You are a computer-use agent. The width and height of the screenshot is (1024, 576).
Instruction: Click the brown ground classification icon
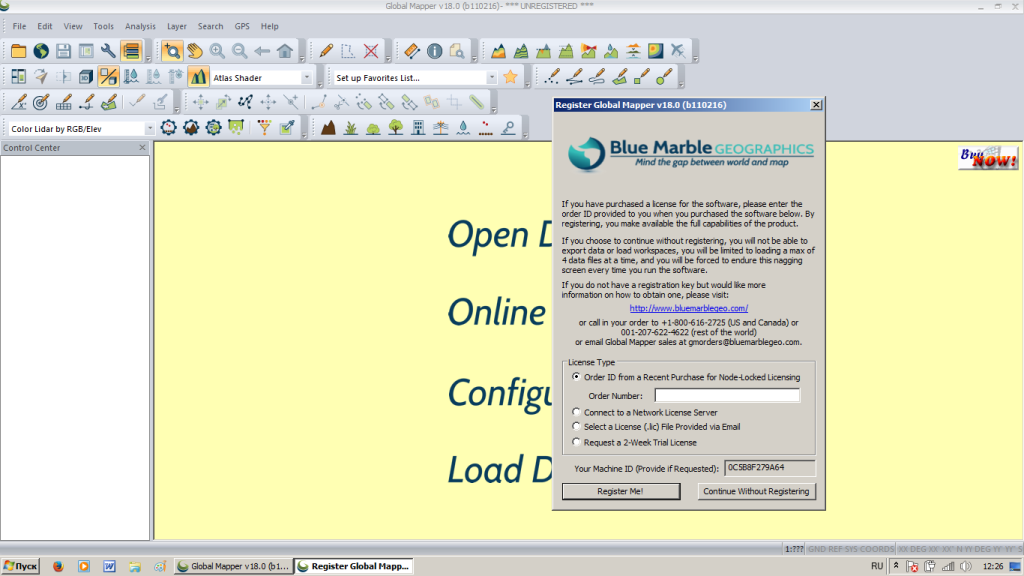click(328, 128)
